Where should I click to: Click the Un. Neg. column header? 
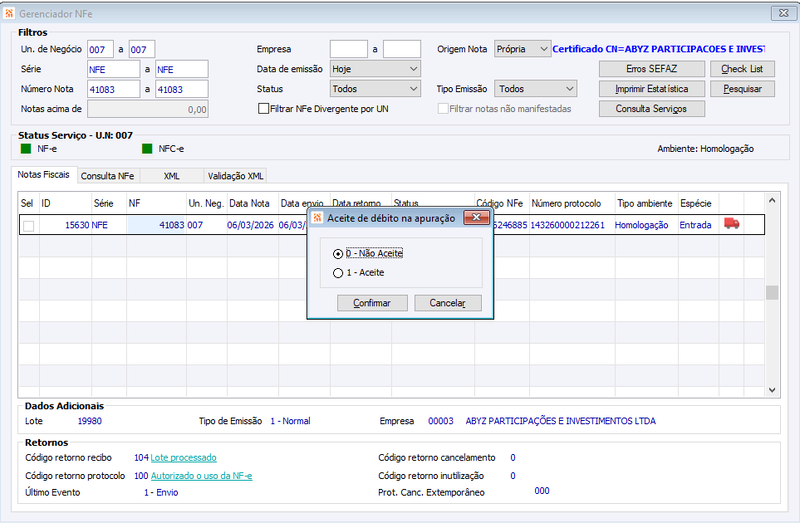[206, 203]
